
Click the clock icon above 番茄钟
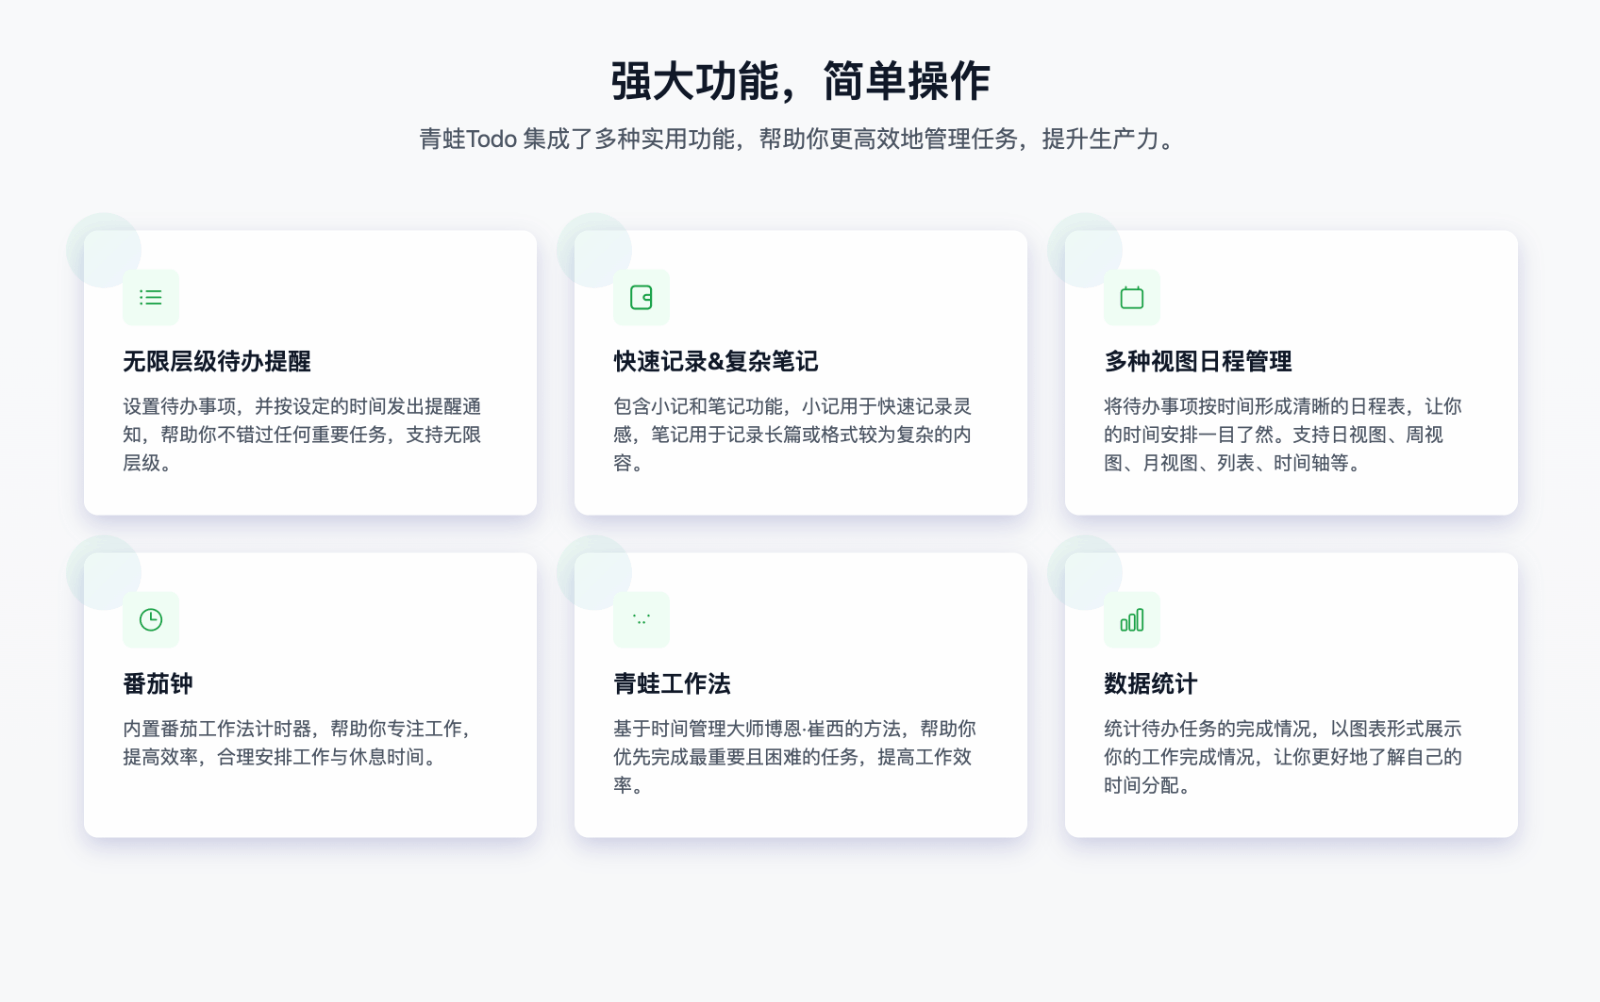[x=151, y=620]
